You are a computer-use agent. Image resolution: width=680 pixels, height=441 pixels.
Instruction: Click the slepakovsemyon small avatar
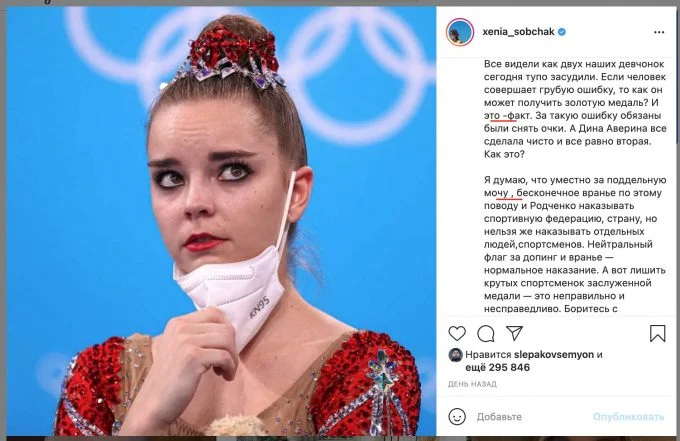click(x=455, y=355)
